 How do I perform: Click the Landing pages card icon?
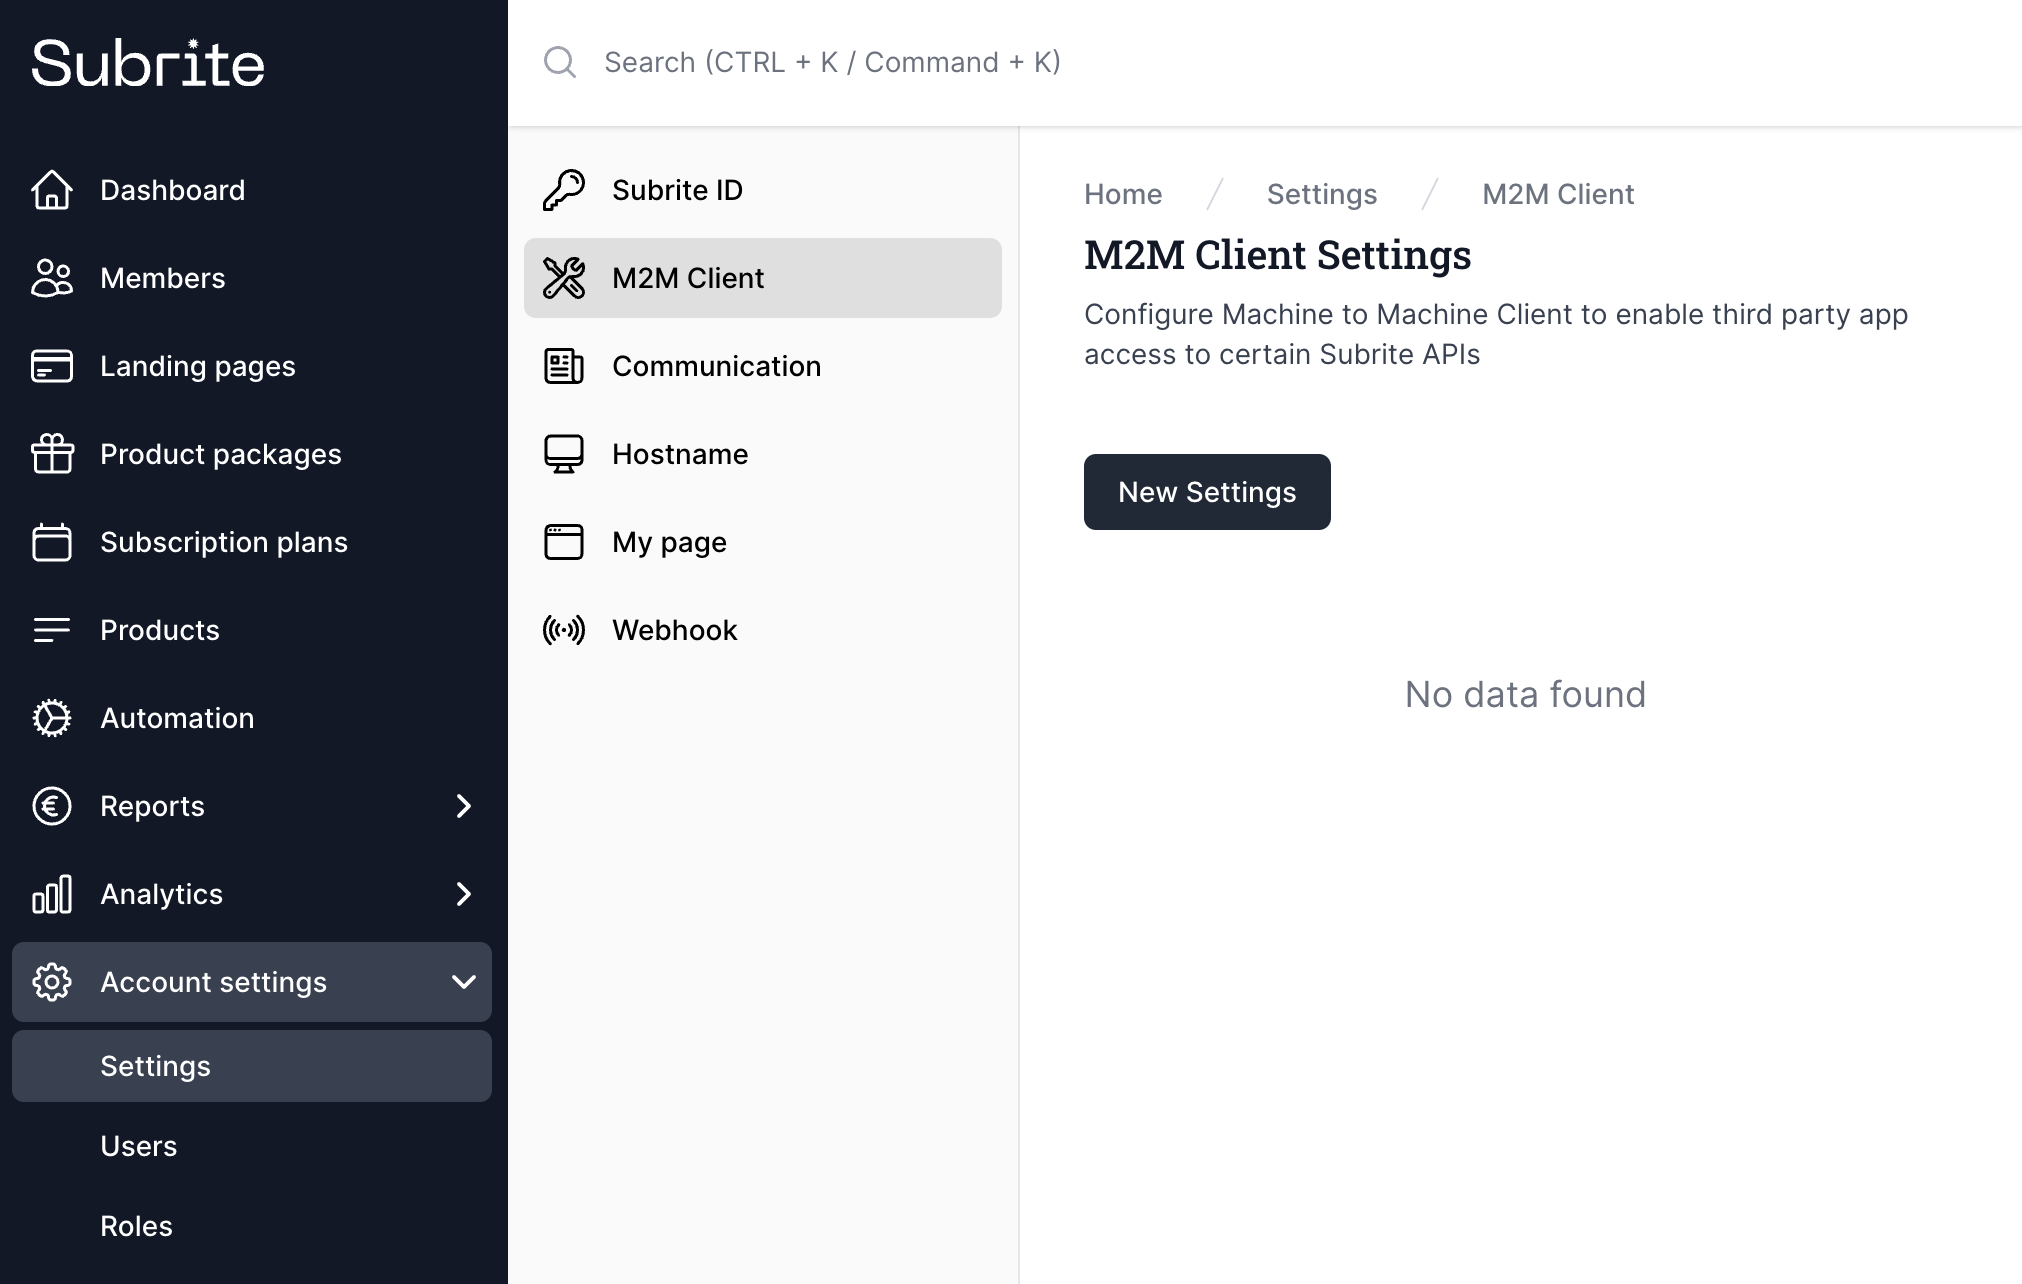(x=52, y=366)
